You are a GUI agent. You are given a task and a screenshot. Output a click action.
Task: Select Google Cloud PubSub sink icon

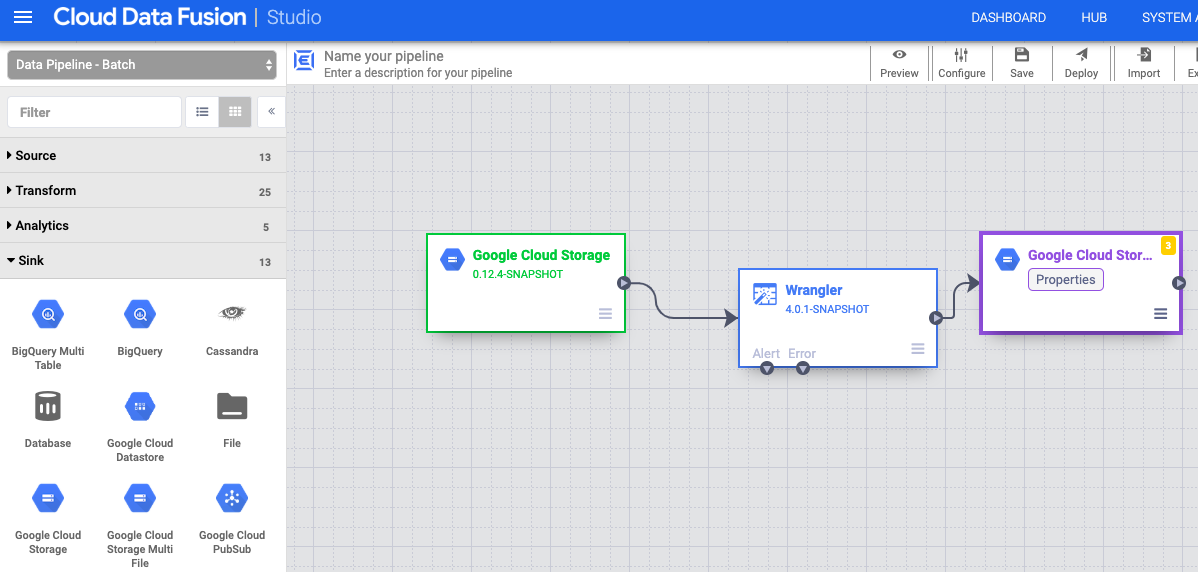coord(232,498)
